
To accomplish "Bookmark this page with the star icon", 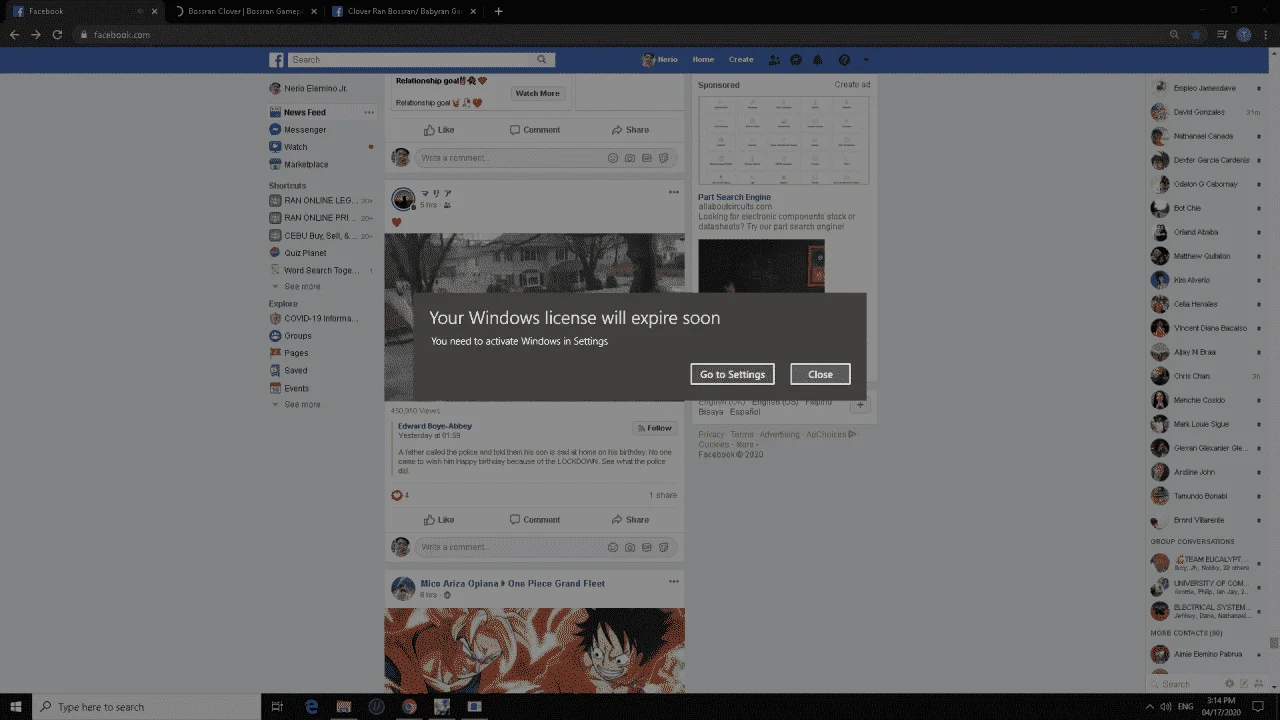I will pos(1196,35).
